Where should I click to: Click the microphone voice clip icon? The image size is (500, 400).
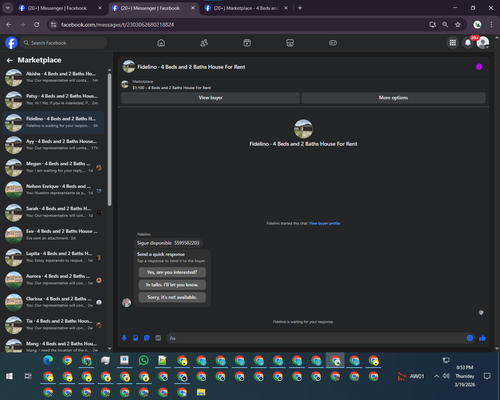point(124,338)
